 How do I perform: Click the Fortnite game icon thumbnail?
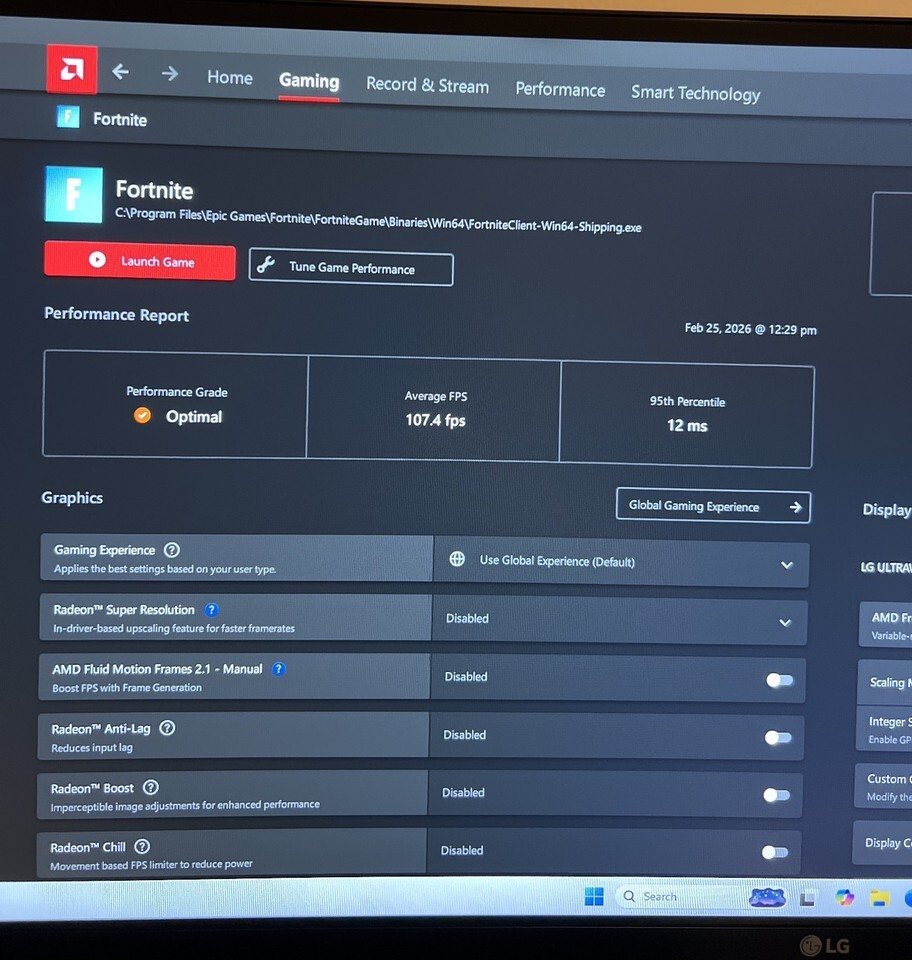74,194
